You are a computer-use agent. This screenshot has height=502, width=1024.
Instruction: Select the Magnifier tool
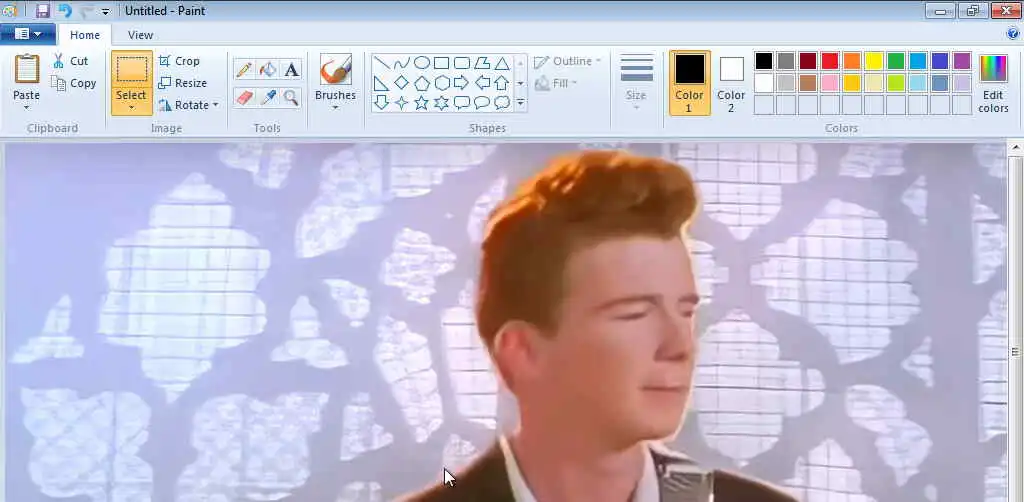coord(291,98)
